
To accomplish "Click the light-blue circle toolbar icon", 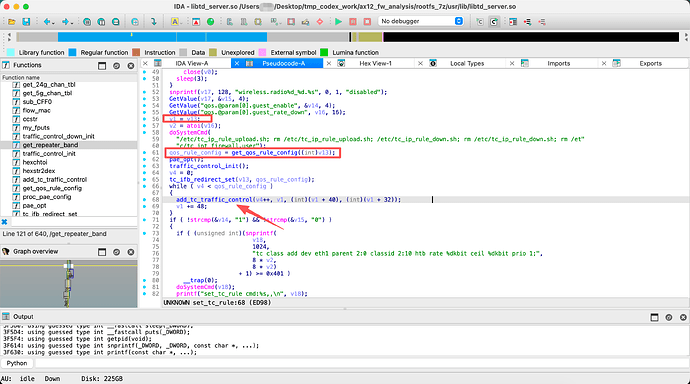I will (x=135, y=22).
